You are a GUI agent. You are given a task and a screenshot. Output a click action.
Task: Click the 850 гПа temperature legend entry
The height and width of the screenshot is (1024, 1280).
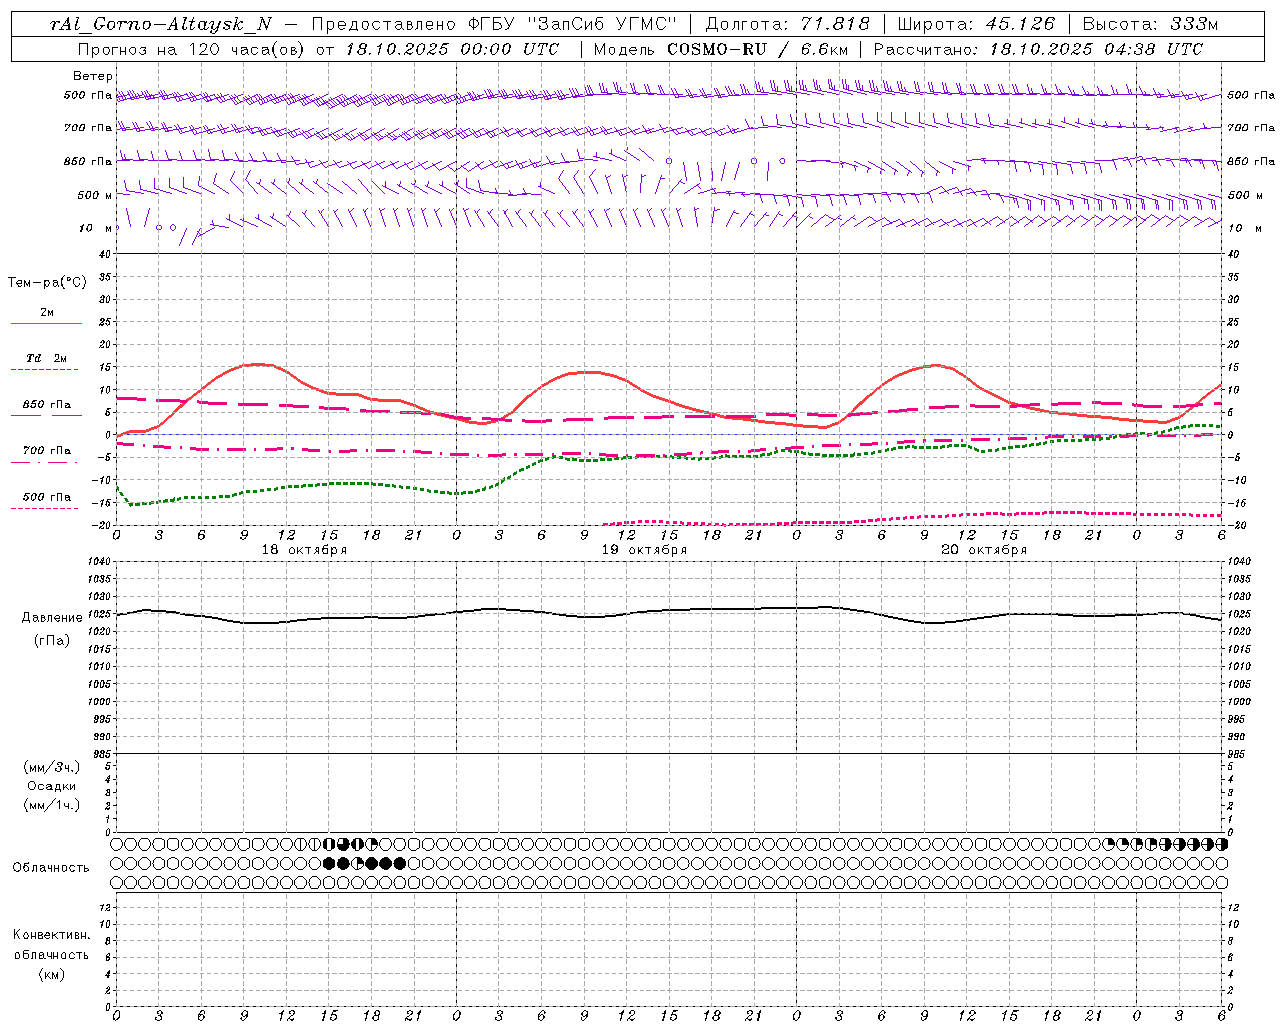pos(47,405)
